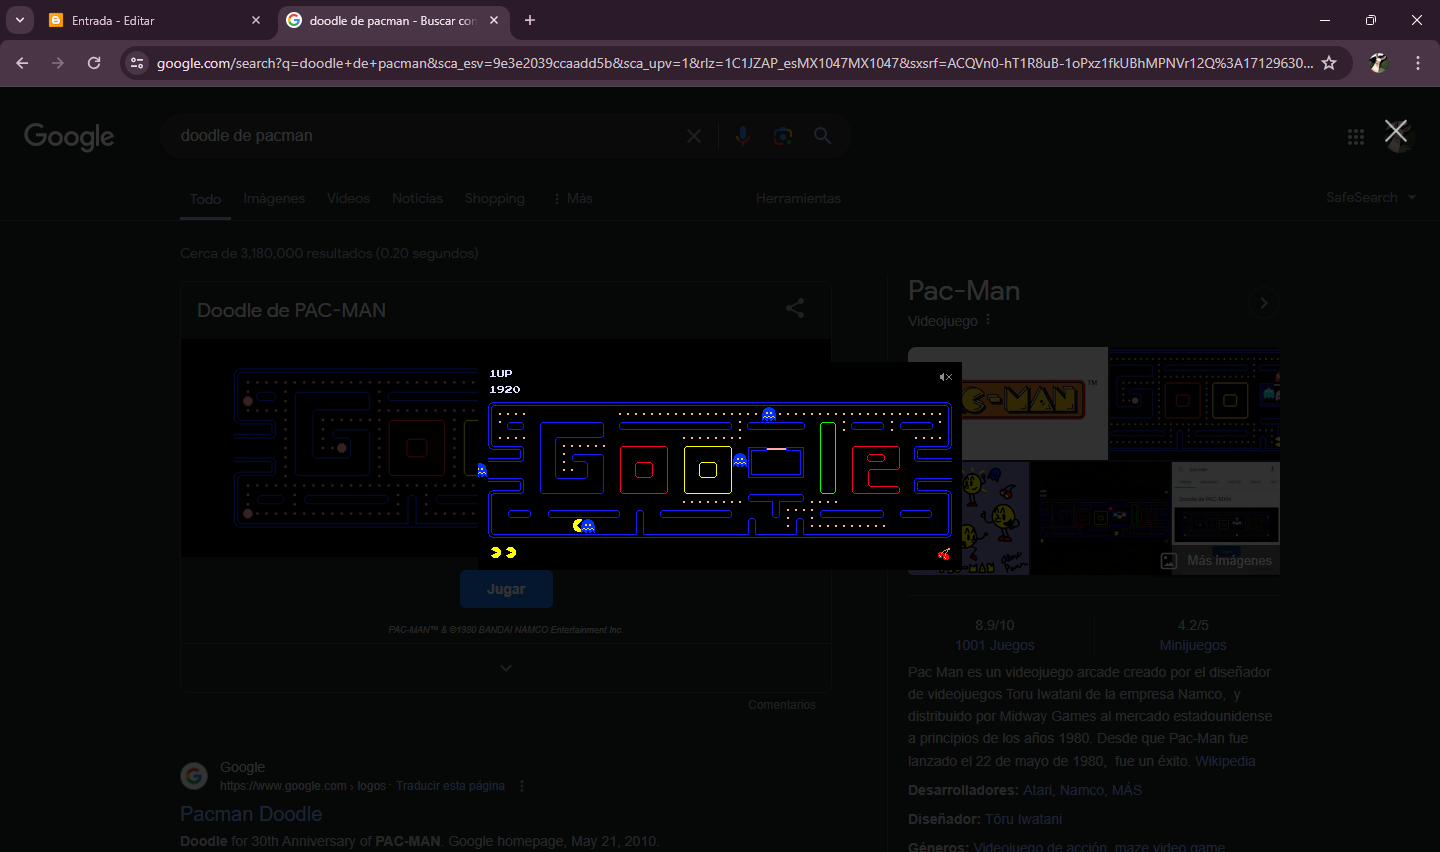Open the Minijuegos rating link
1440x852 pixels.
[x=1193, y=645]
